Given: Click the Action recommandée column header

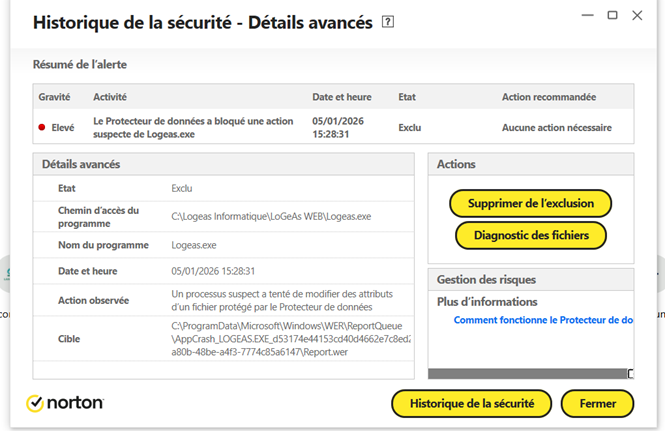Looking at the screenshot, I should point(548,97).
